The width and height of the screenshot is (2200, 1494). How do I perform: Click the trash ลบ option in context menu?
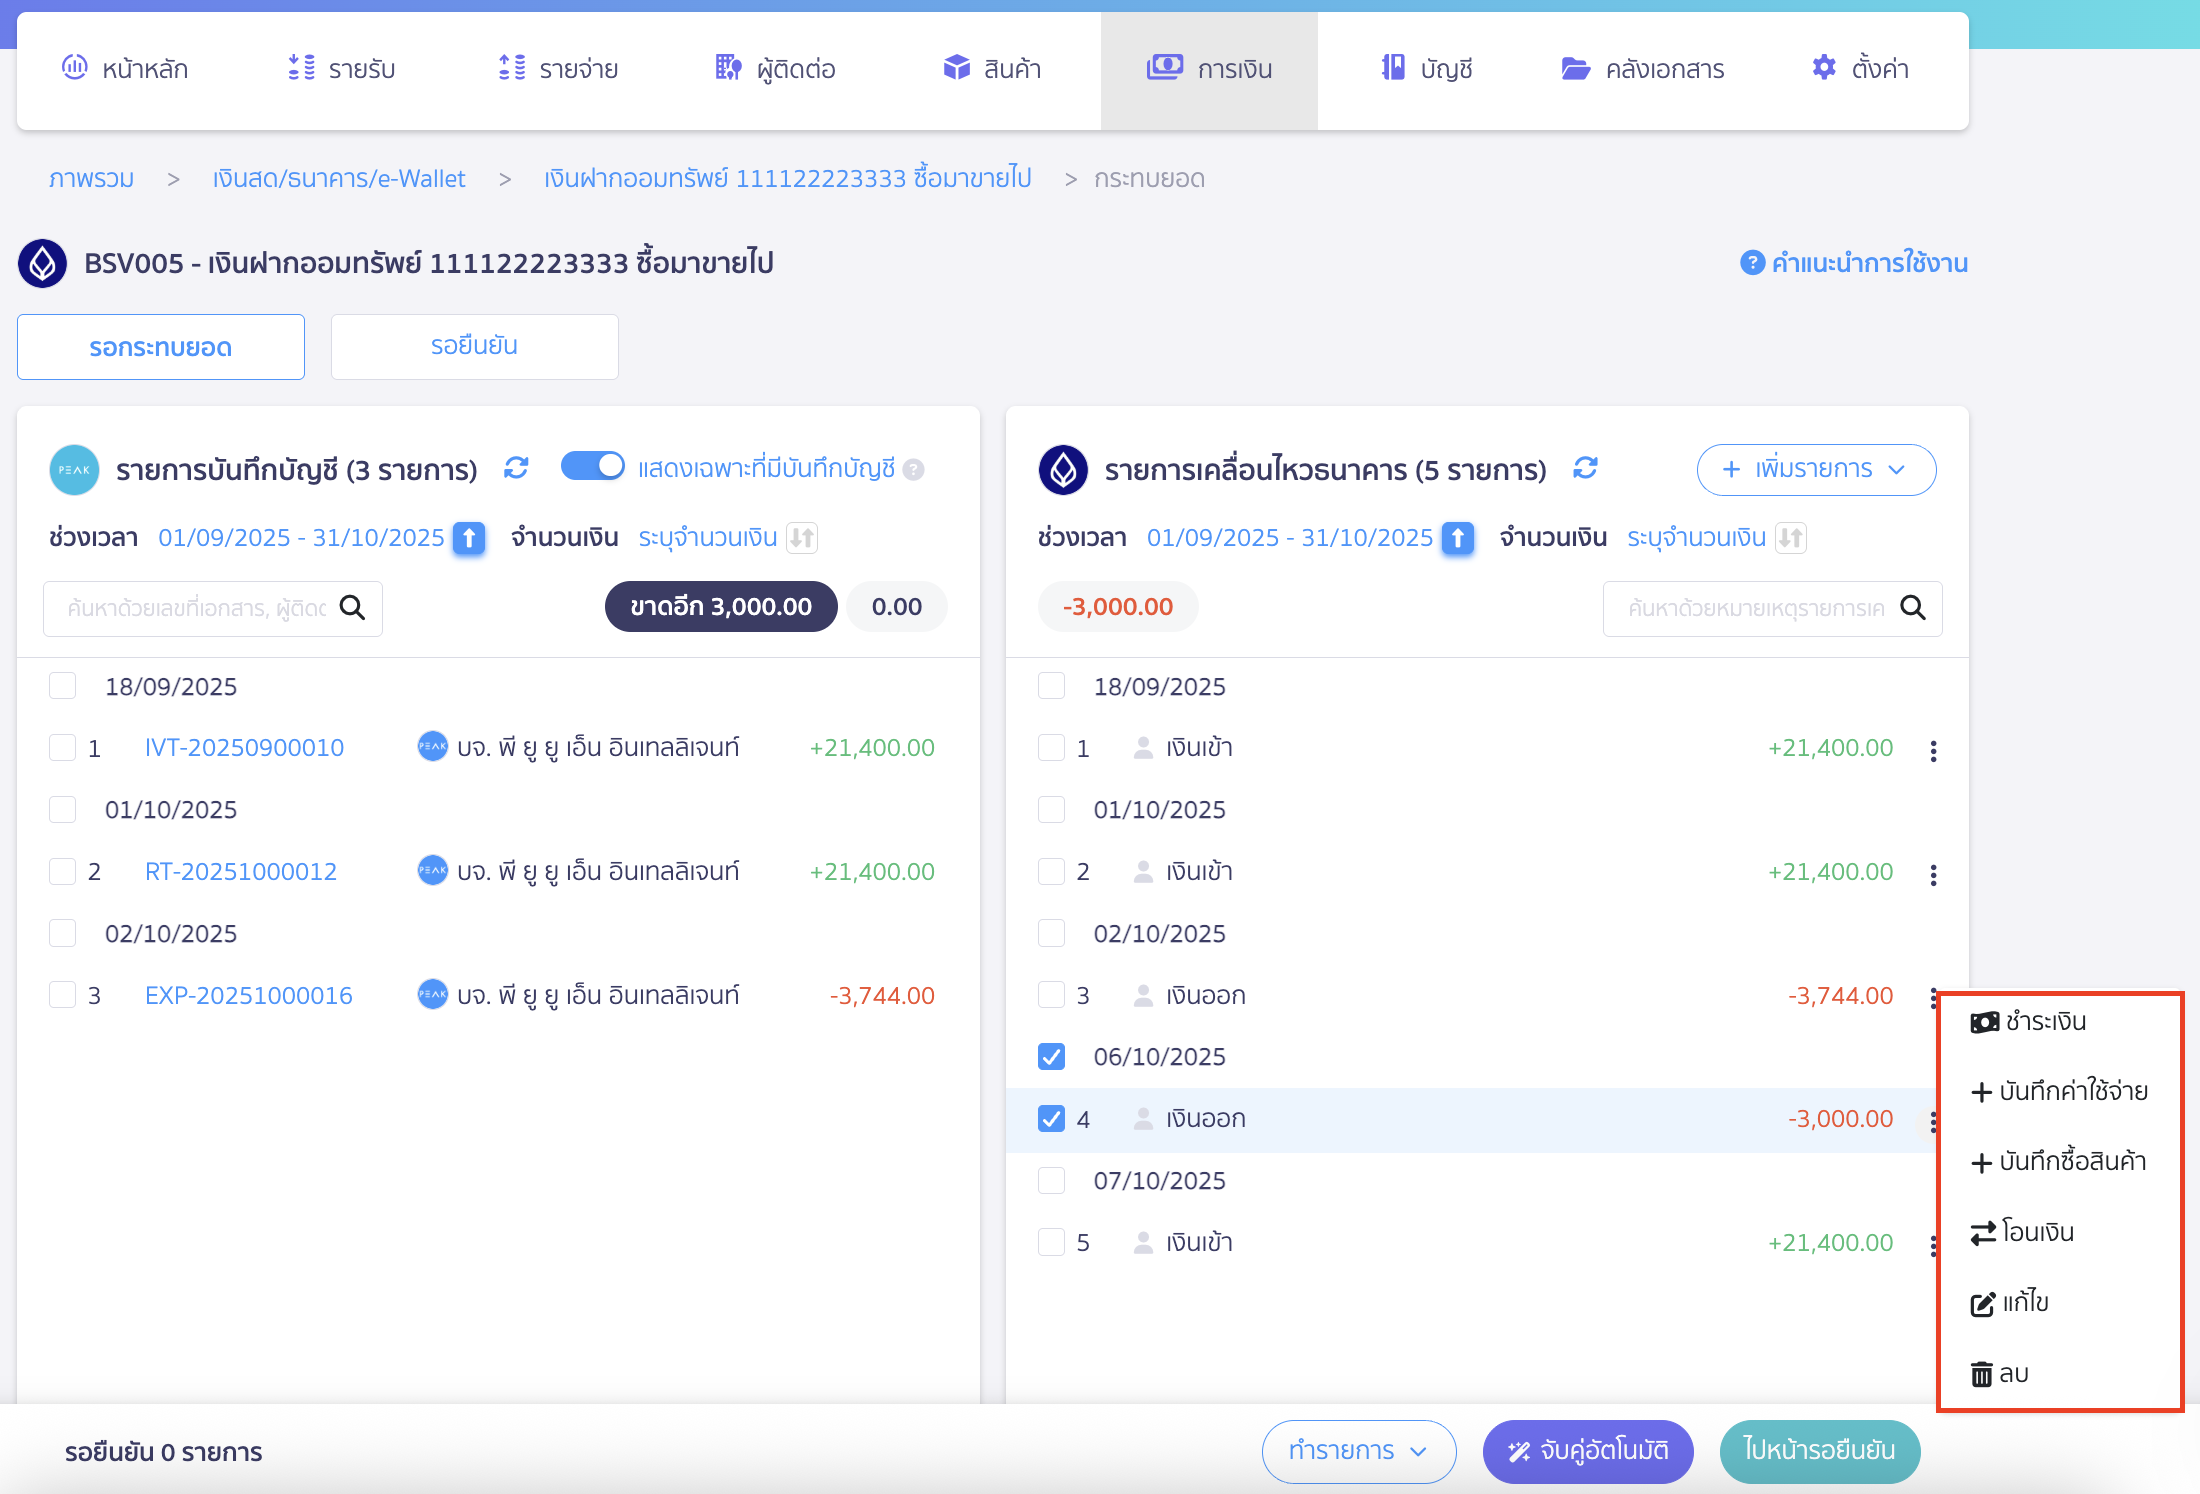2000,1374
